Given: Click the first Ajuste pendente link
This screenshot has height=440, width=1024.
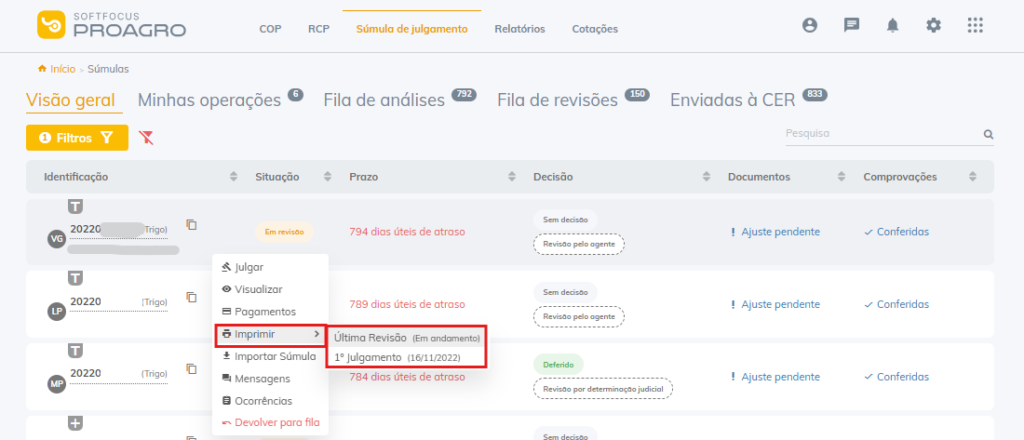Looking at the screenshot, I should coord(780,232).
